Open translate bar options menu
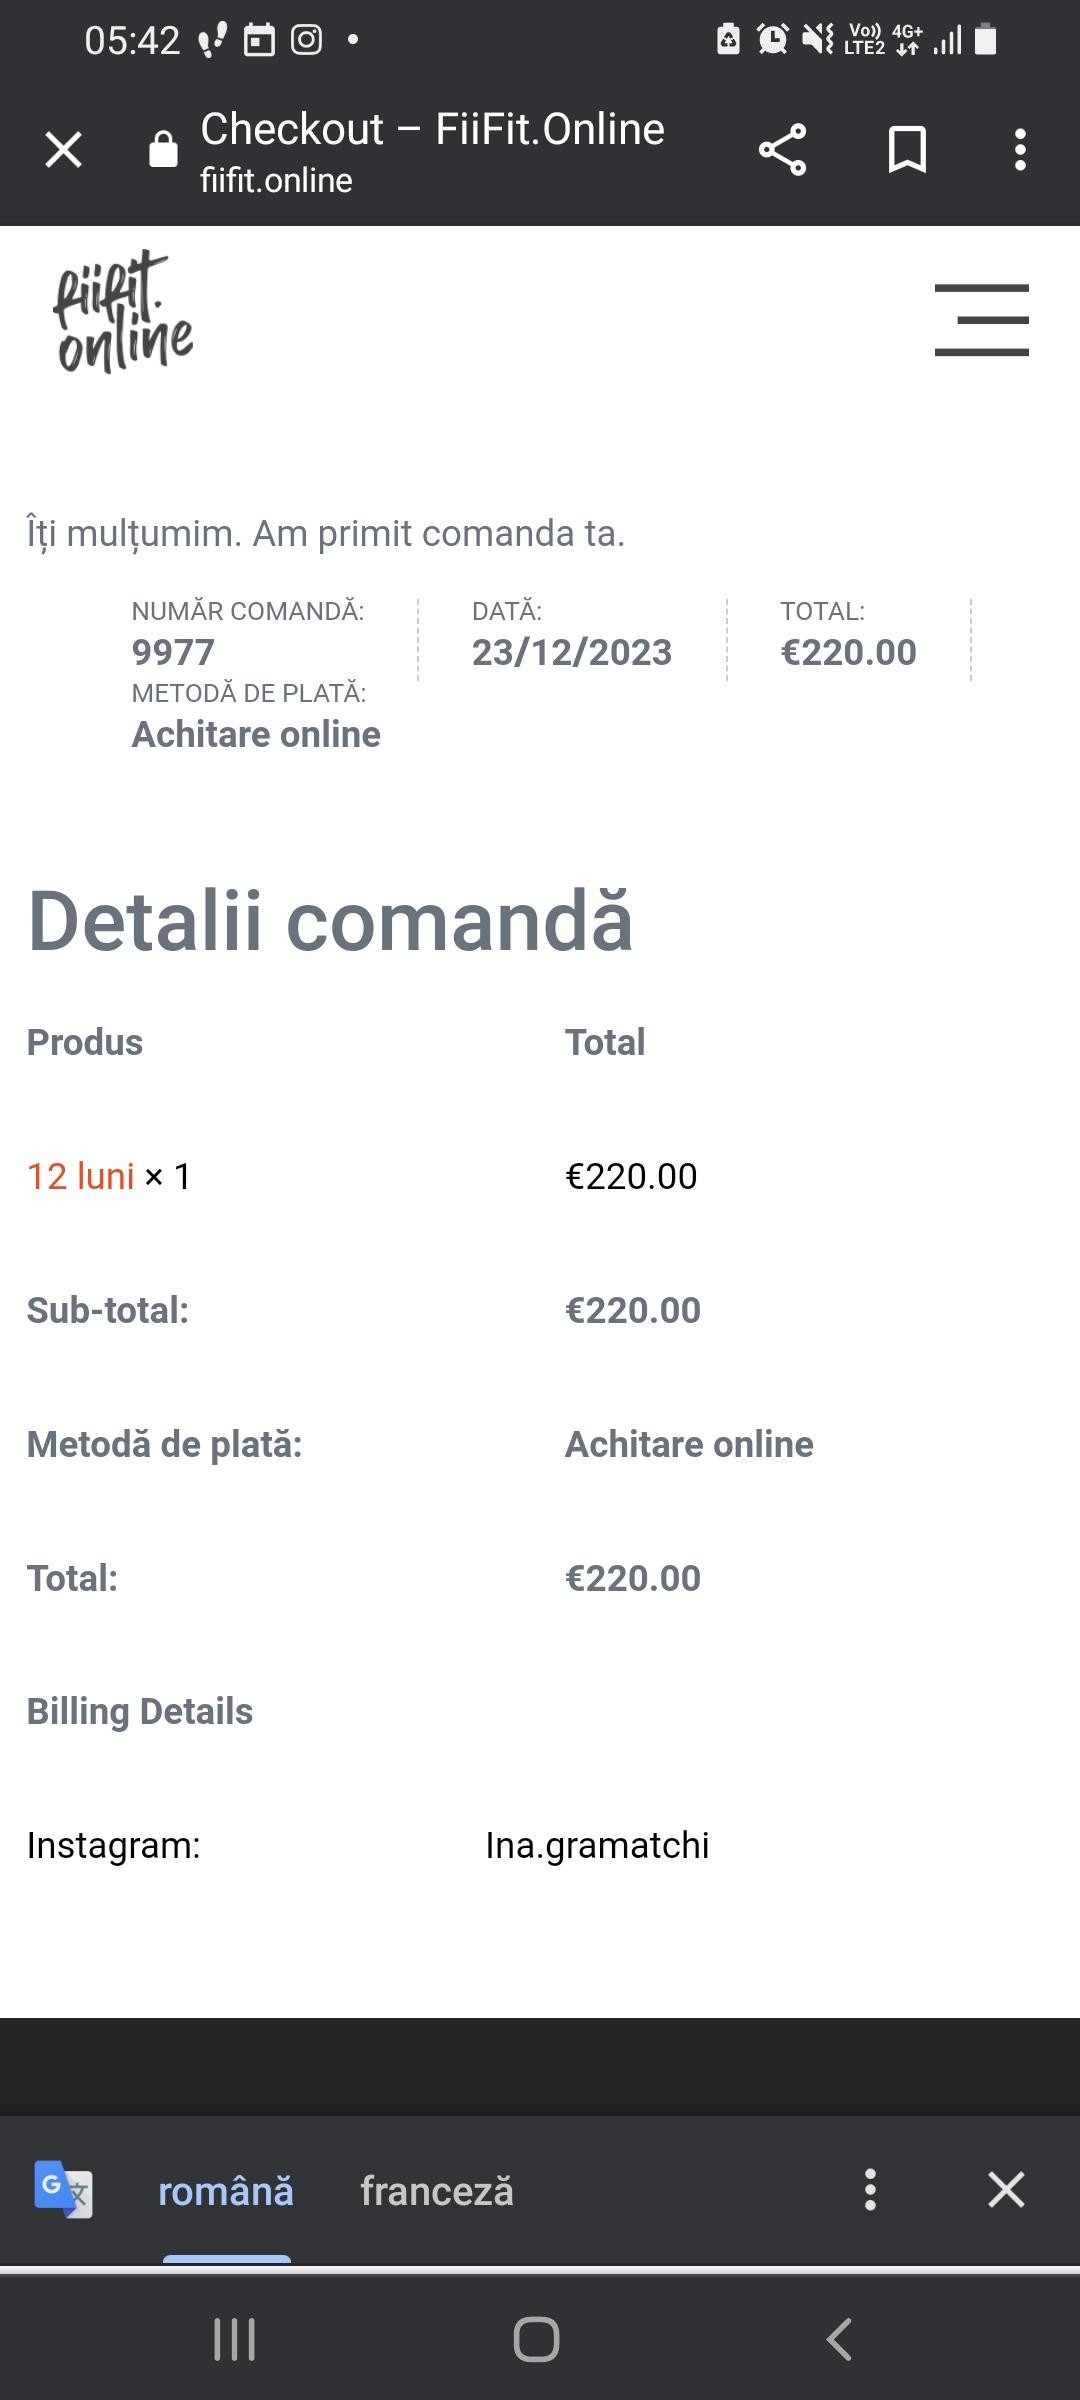Image resolution: width=1080 pixels, height=2400 pixels. click(870, 2189)
